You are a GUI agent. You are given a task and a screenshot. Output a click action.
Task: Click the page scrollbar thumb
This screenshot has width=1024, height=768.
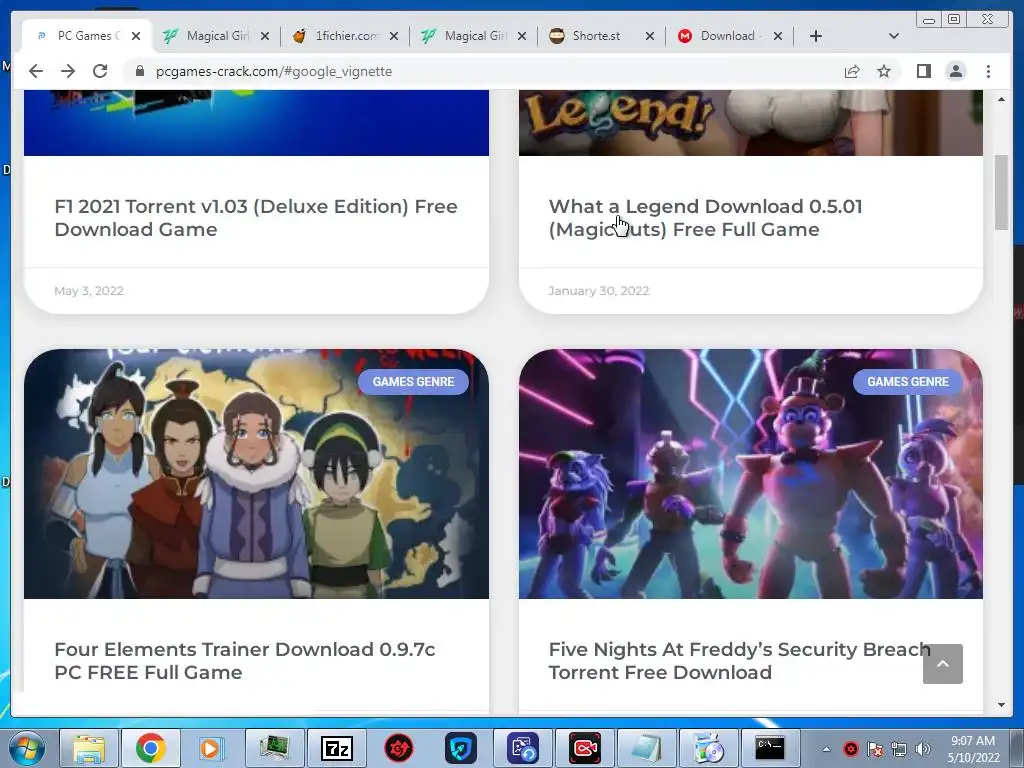pos(1001,192)
